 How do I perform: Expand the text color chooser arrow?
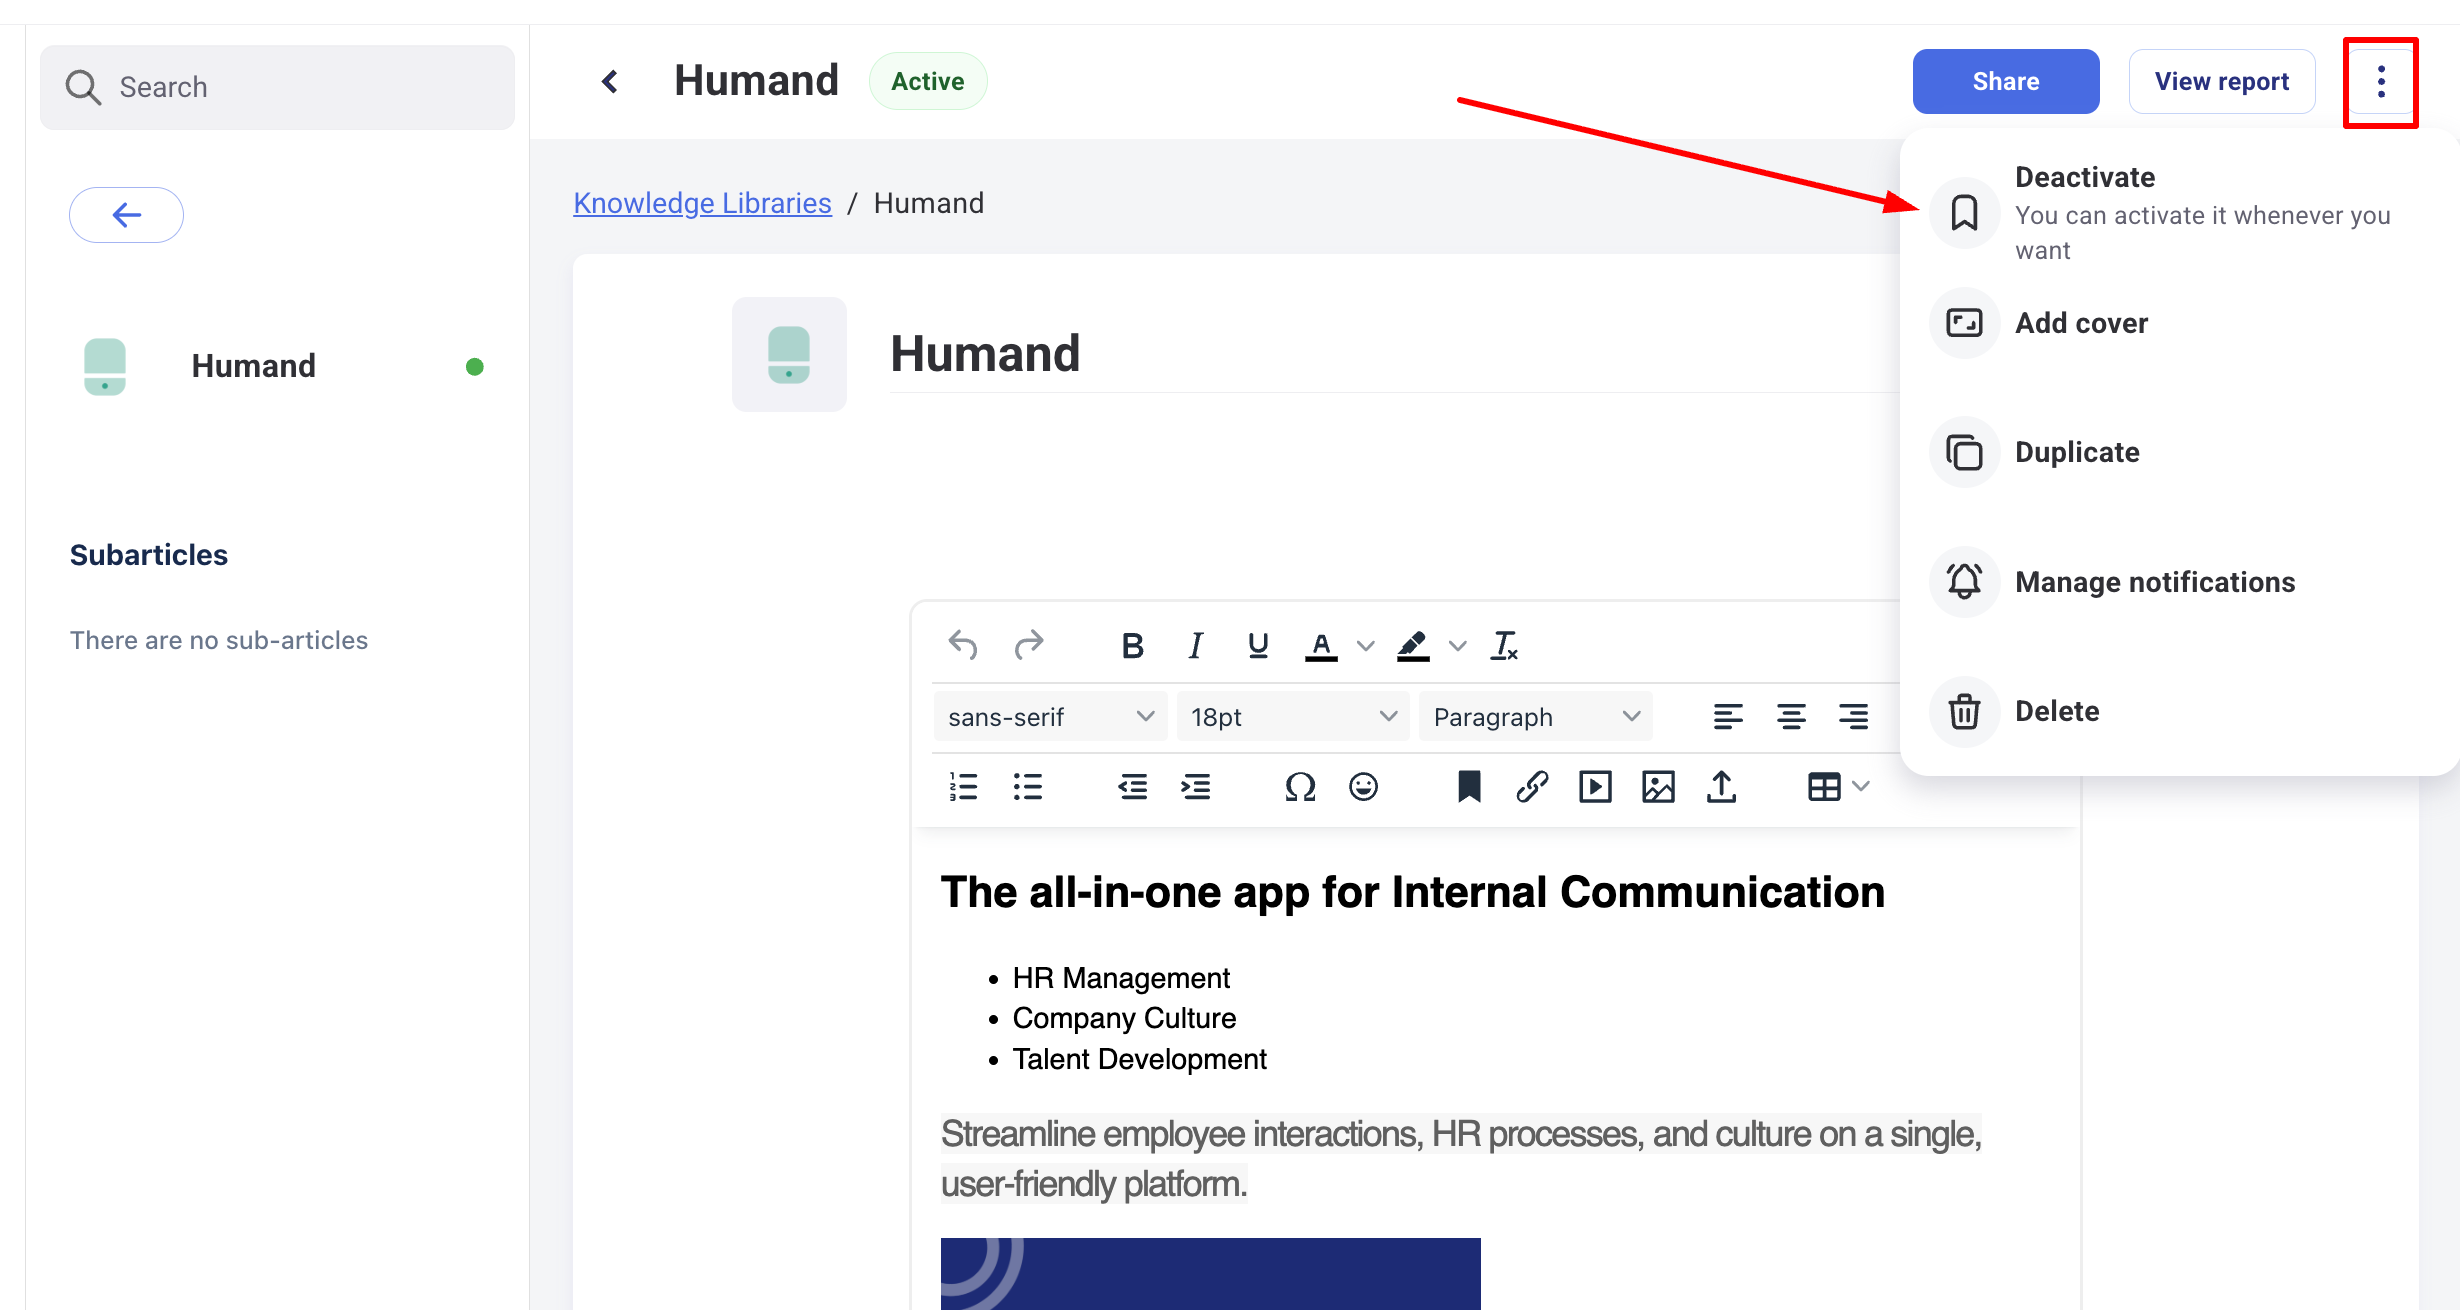click(x=1365, y=646)
